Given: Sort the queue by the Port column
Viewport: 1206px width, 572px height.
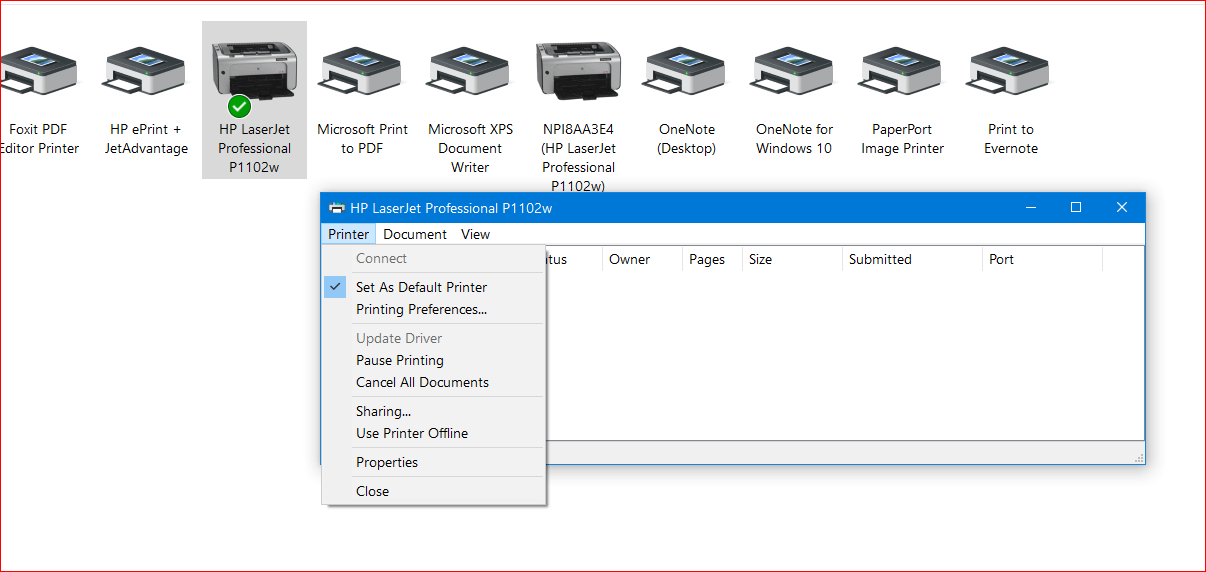Looking at the screenshot, I should click(1042, 259).
